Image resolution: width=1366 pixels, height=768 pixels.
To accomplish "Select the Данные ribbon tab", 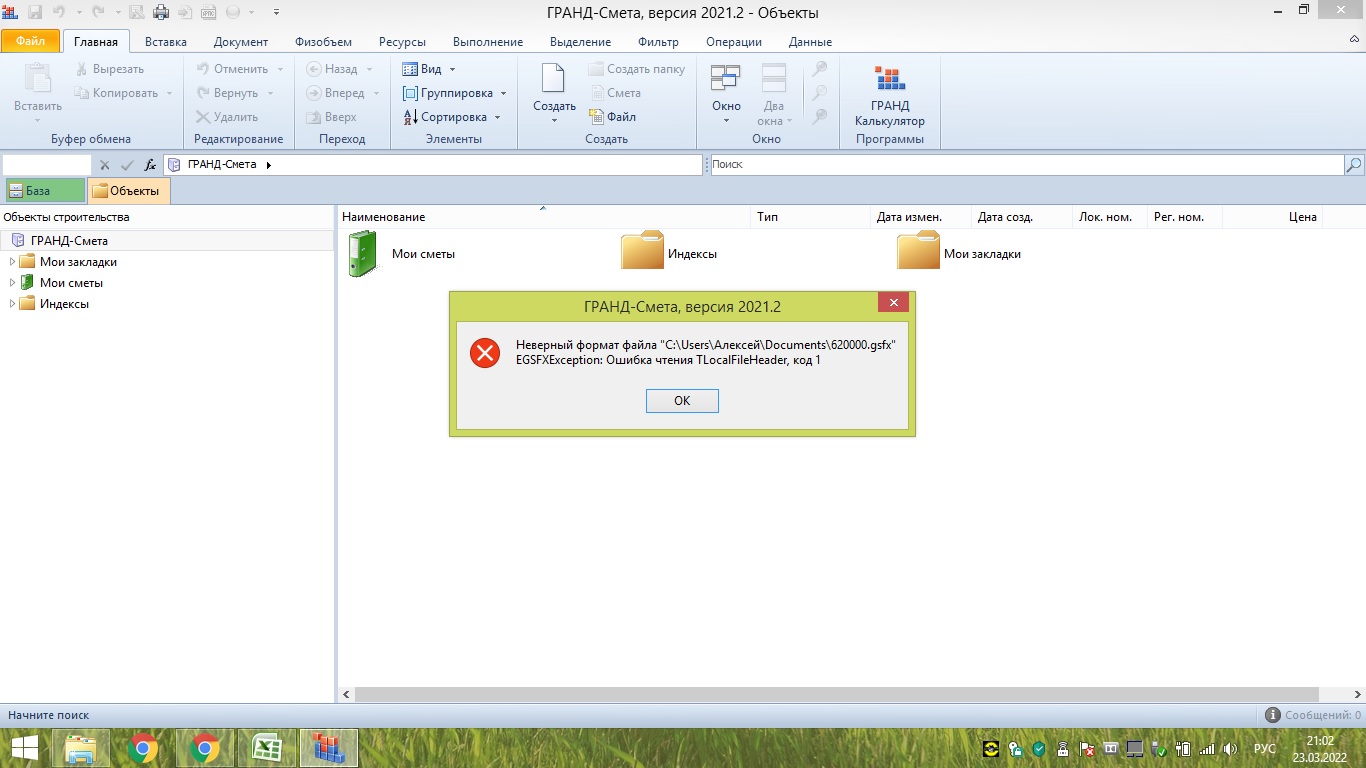I will [x=810, y=42].
